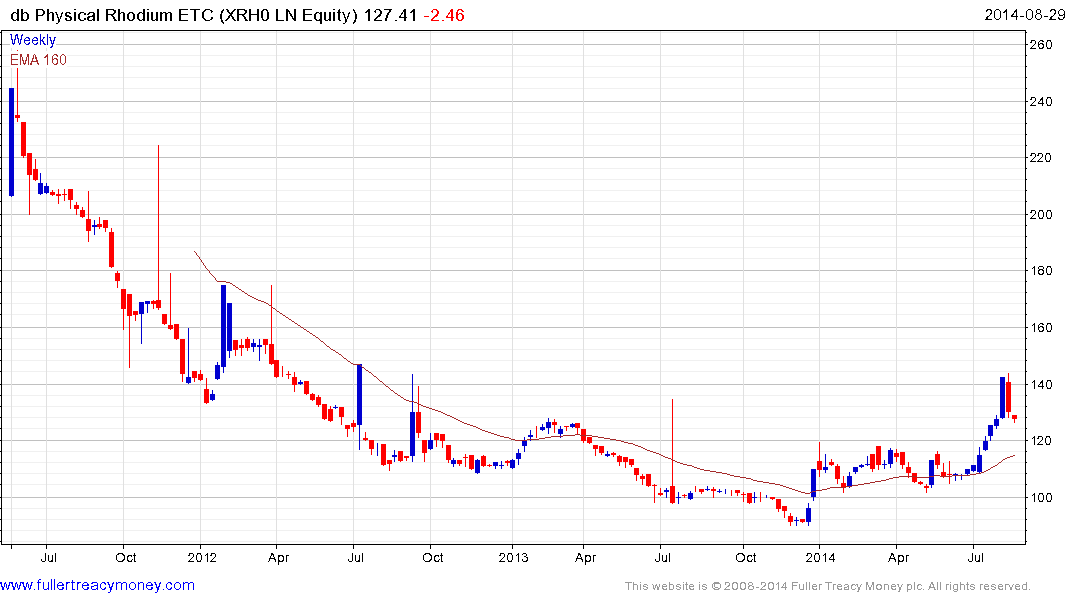Viewport: 1075px width, 600px height.
Task: Click the '2014' time axis label
Action: pos(821,557)
